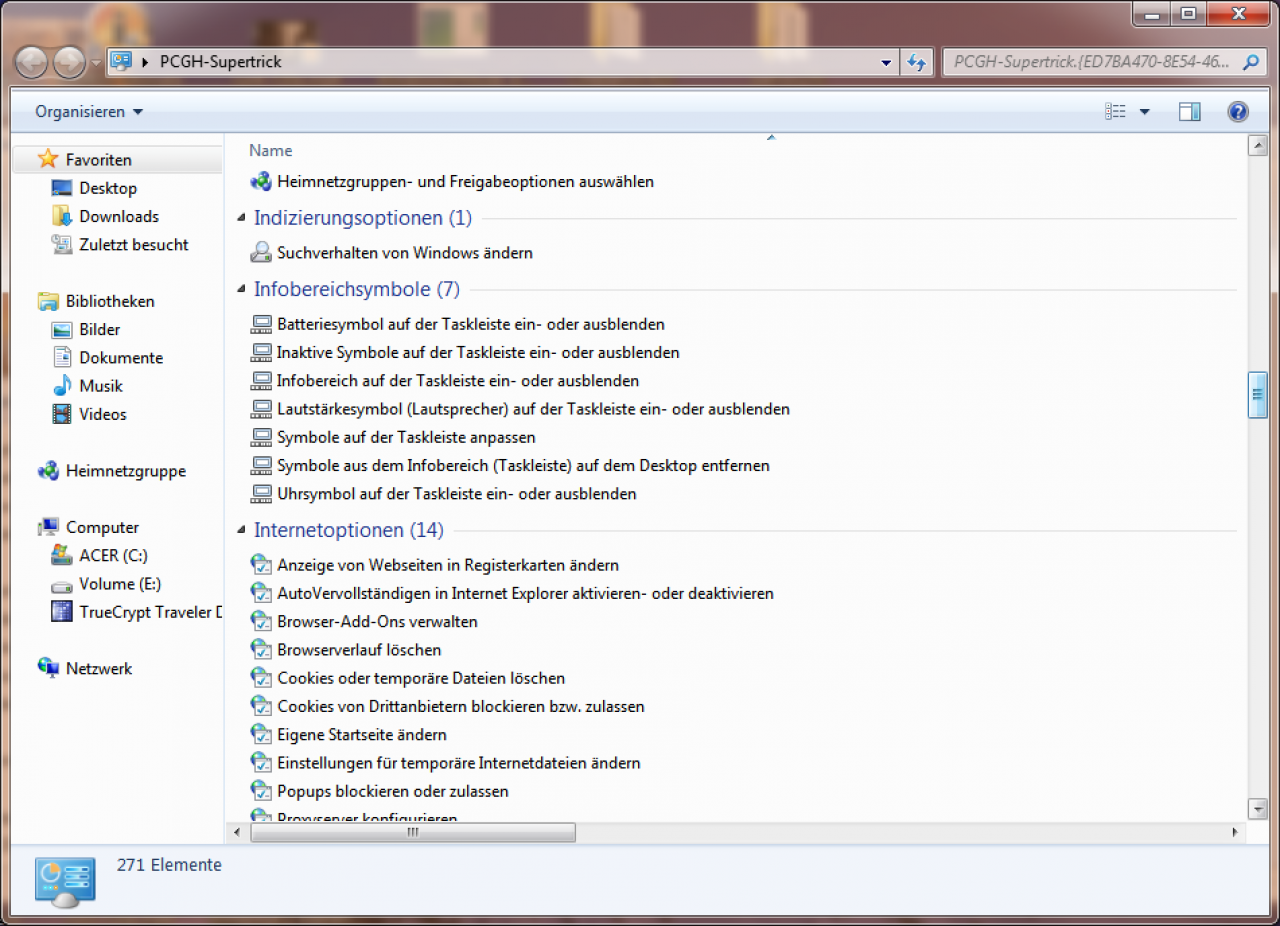The width and height of the screenshot is (1280, 926).
Task: Select the Infobereichsymbole (7) group header
Action: 357,289
